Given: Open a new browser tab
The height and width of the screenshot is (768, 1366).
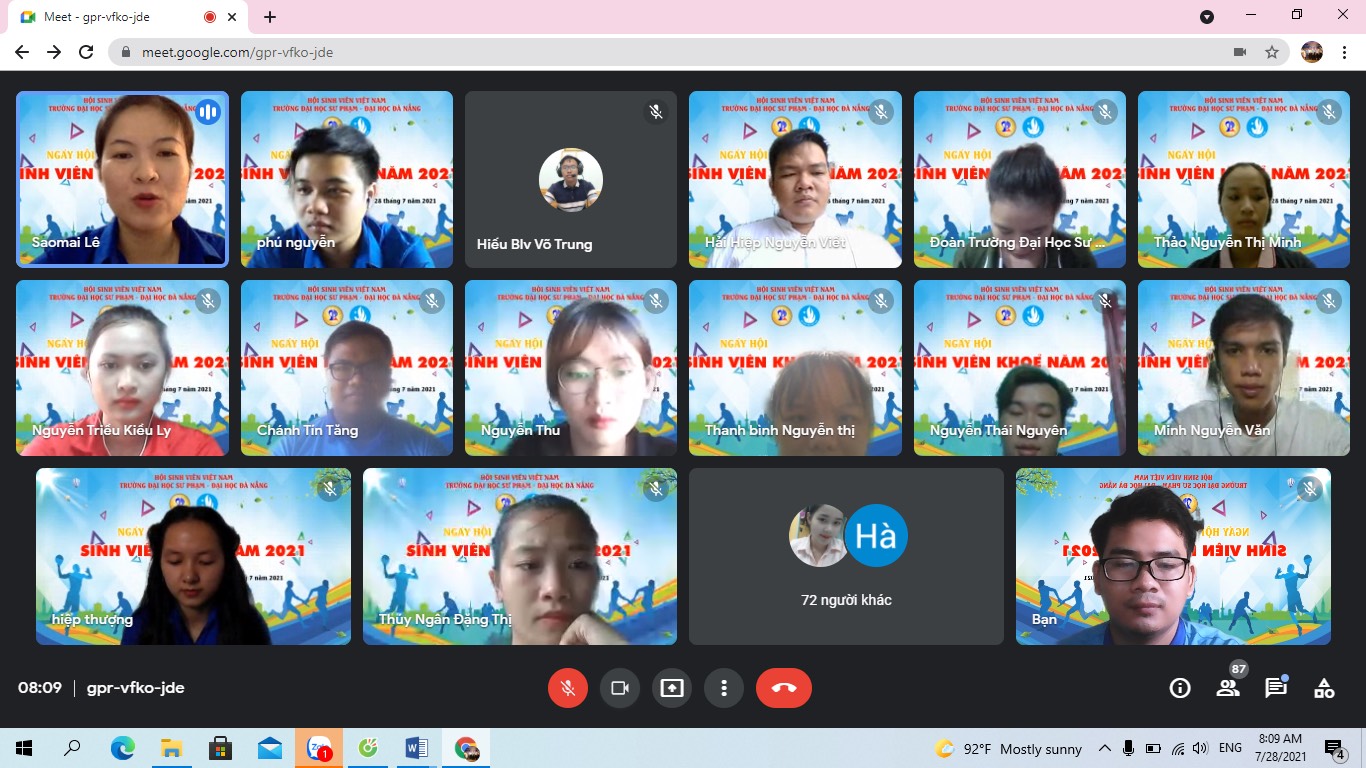Looking at the screenshot, I should pyautogui.click(x=270, y=17).
